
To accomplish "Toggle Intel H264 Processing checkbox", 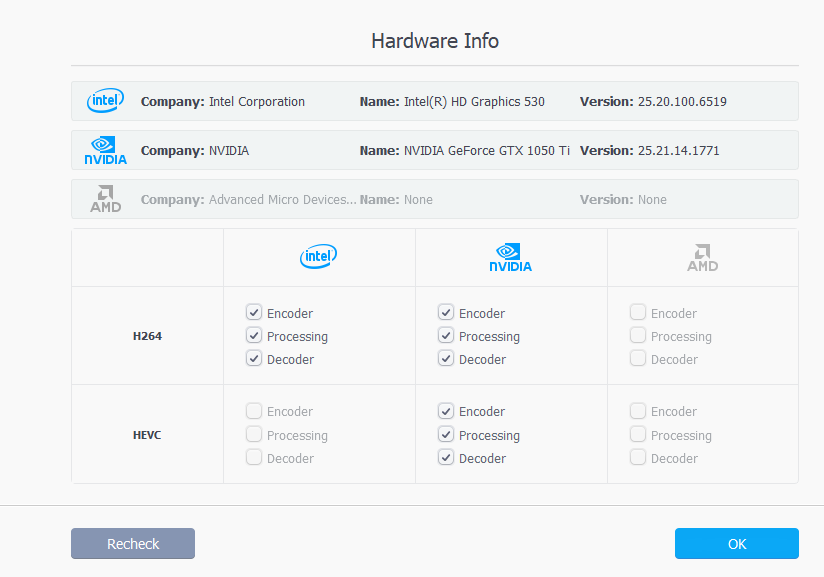I will [254, 335].
